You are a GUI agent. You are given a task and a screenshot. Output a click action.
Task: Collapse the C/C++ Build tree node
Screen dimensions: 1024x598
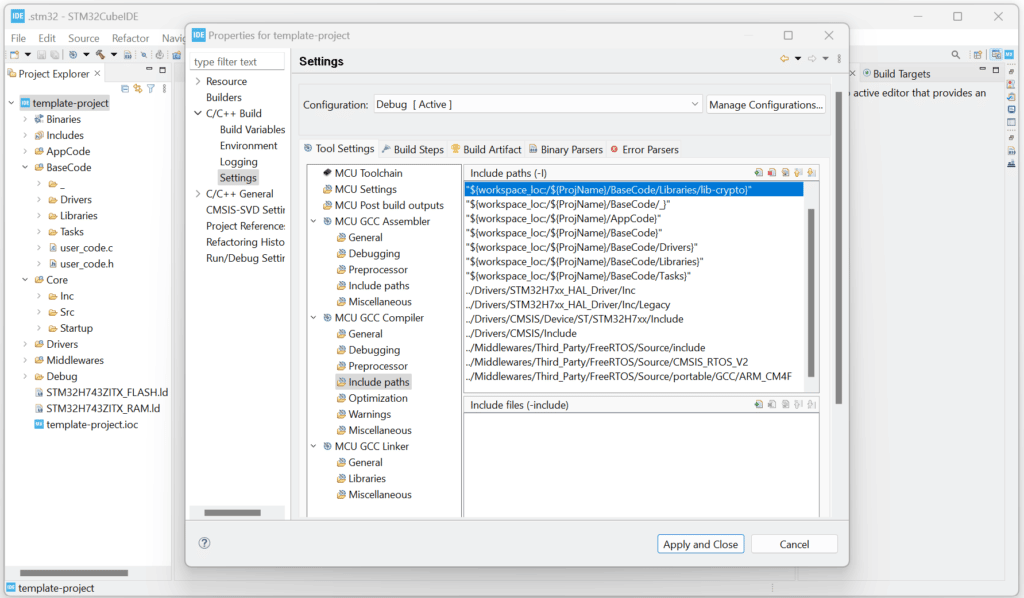pyautogui.click(x=198, y=114)
